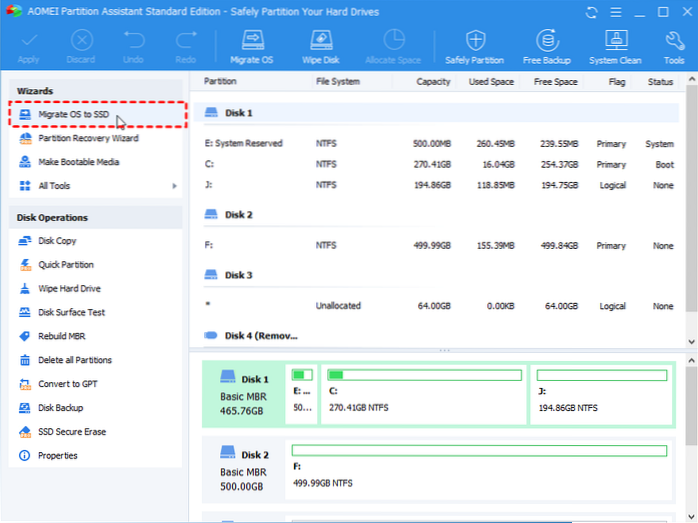Open the hamburger menu in title bar
Image resolution: width=698 pixels, height=523 pixels.
click(x=616, y=12)
